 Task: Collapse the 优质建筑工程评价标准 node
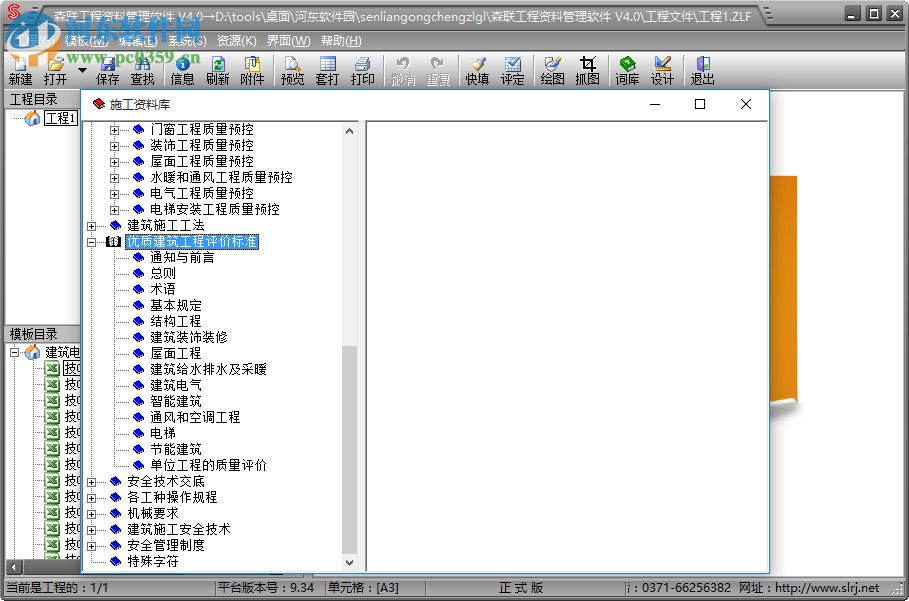[x=92, y=242]
